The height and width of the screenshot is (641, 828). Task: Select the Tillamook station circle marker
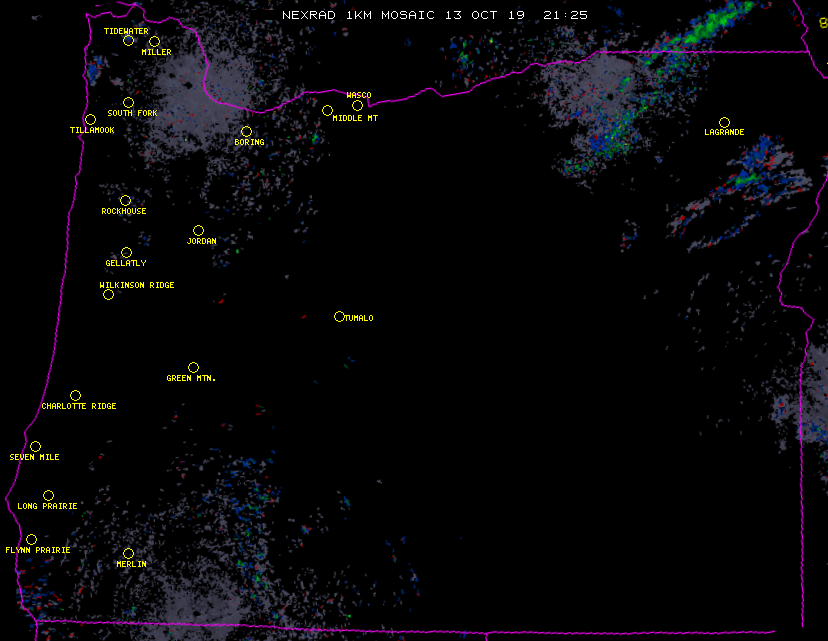pyautogui.click(x=90, y=120)
